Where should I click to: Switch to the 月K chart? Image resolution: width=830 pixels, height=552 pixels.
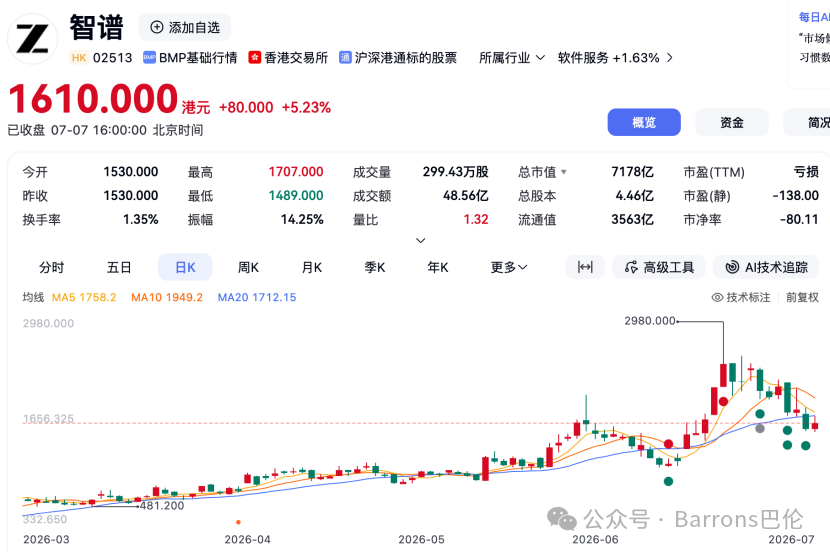312,267
